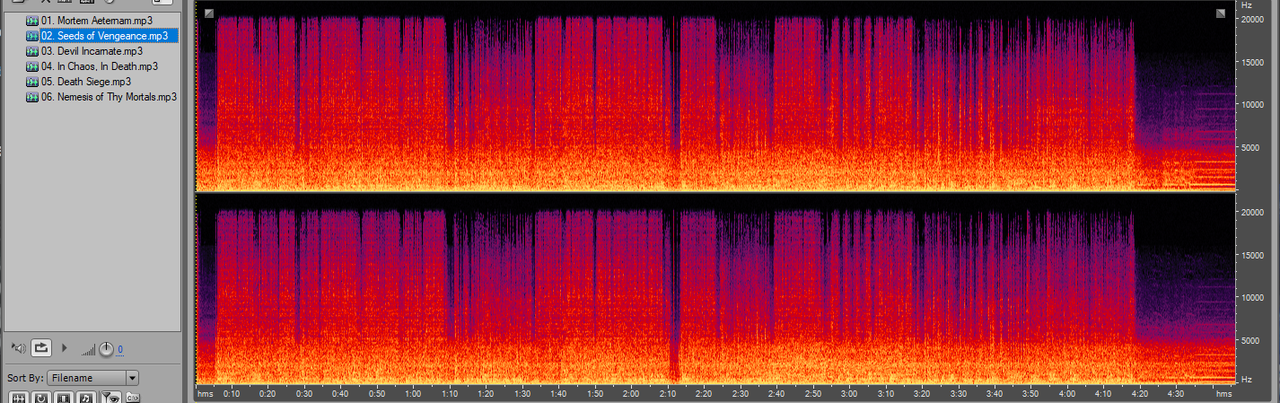This screenshot has height=403, width=1280.
Task: Click the Sort By label
Action: 25,378
